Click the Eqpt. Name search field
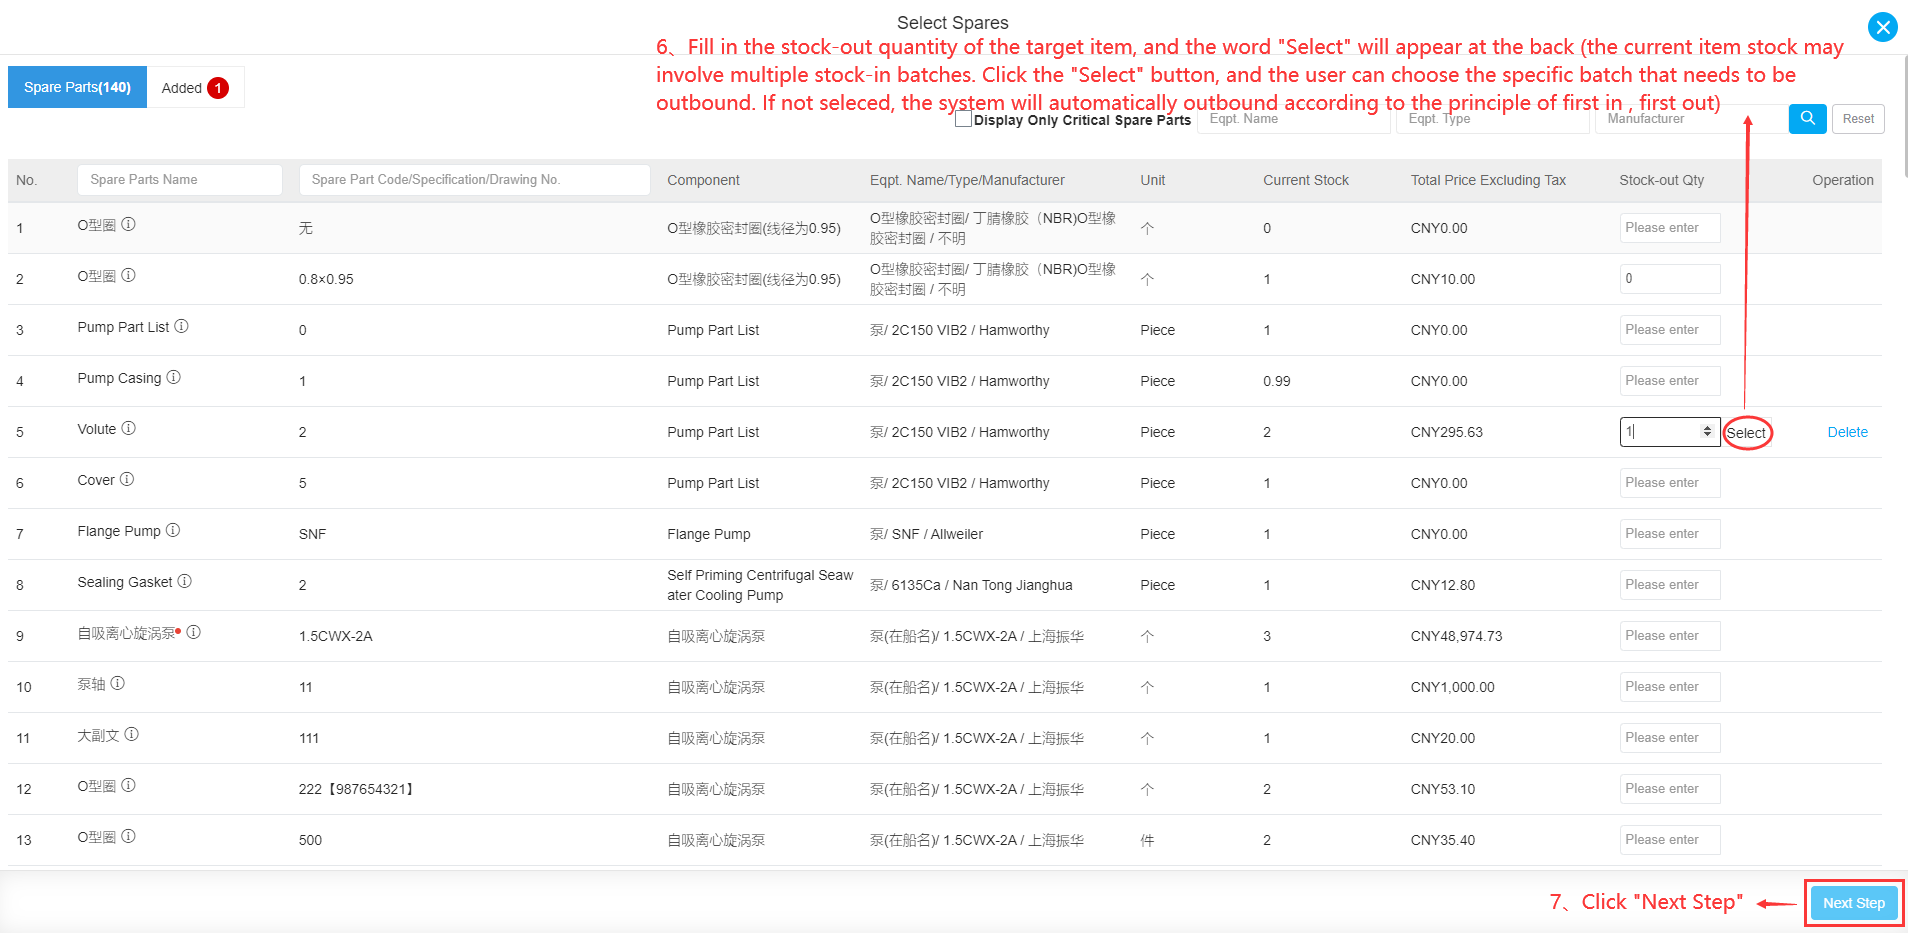The height and width of the screenshot is (933, 1908). 1293,119
